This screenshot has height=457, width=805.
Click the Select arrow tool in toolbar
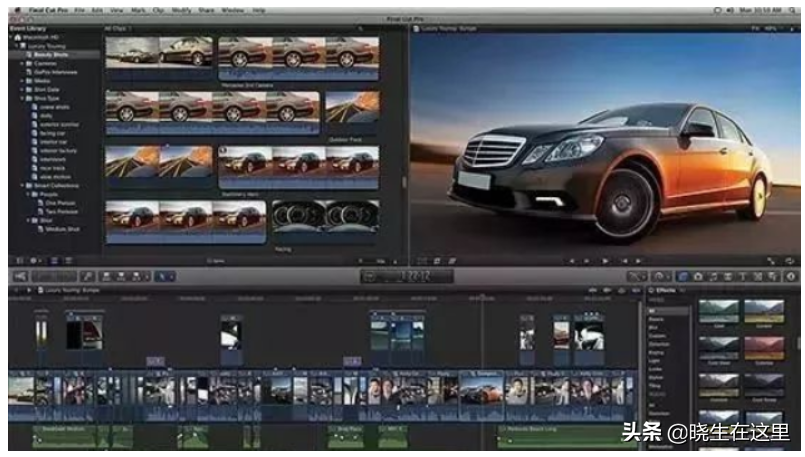(x=164, y=276)
